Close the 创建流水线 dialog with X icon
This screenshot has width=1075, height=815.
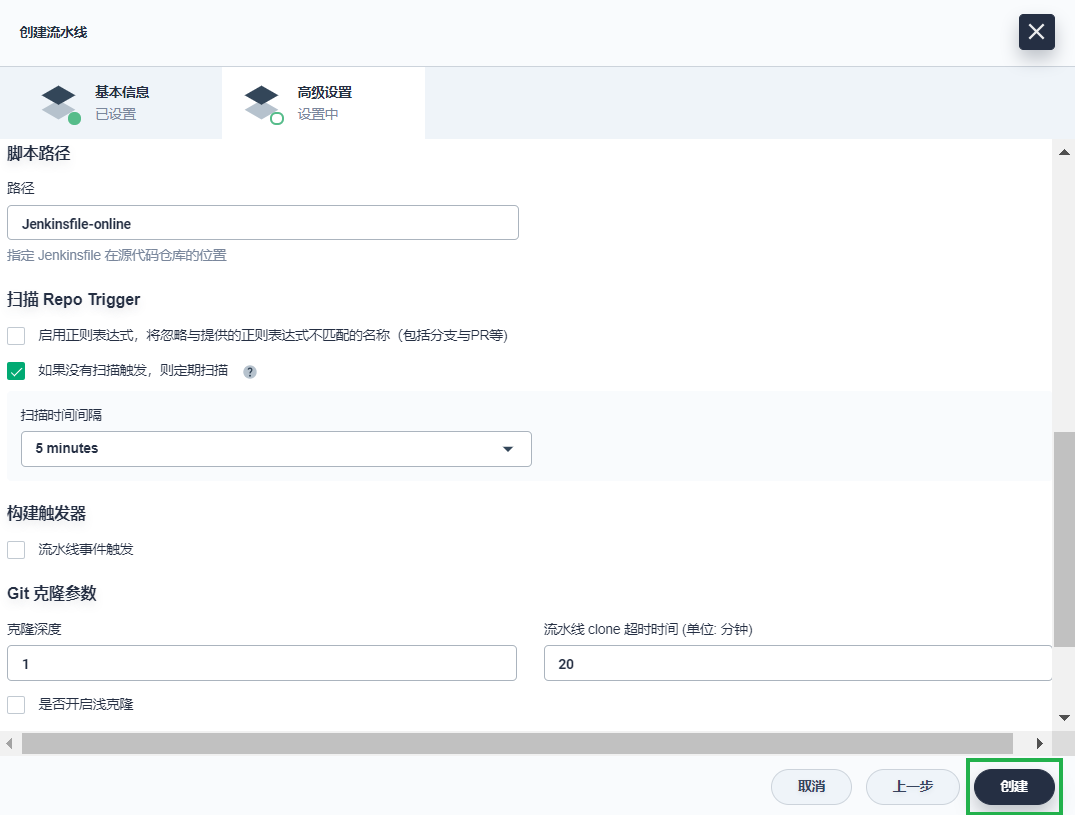click(x=1036, y=32)
